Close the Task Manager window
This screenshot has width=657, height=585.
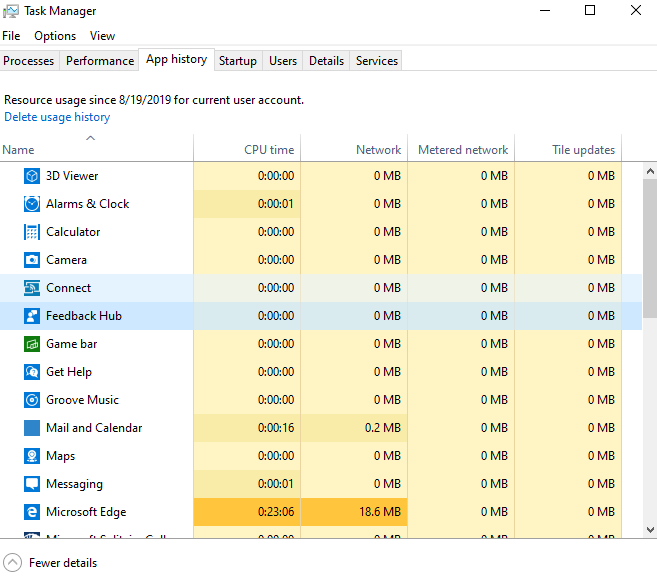click(636, 10)
